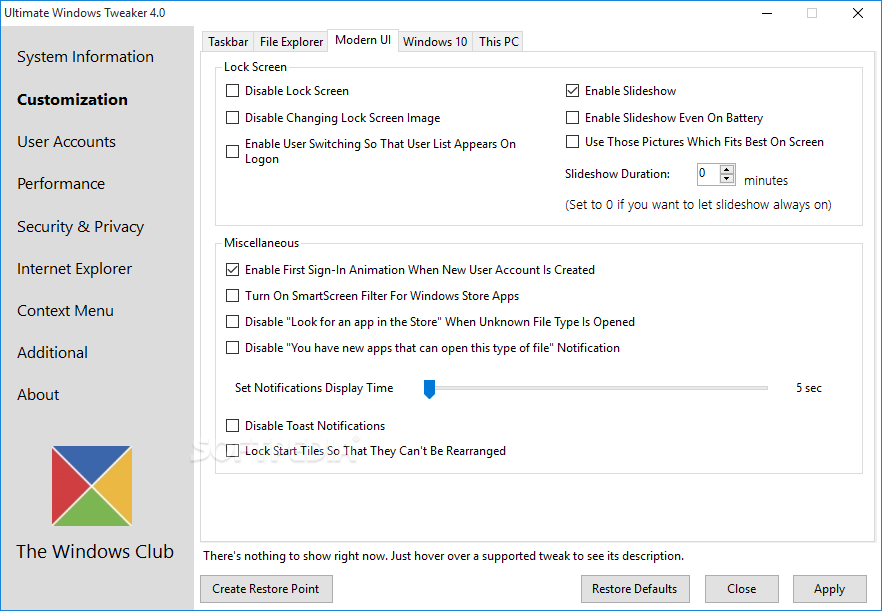Switch to the Taskbar tab
882x611 pixels.
click(228, 42)
